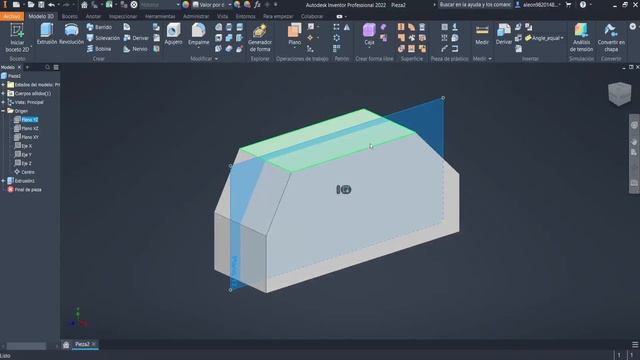
Task: Switch to the Entornos tab
Action: point(245,16)
